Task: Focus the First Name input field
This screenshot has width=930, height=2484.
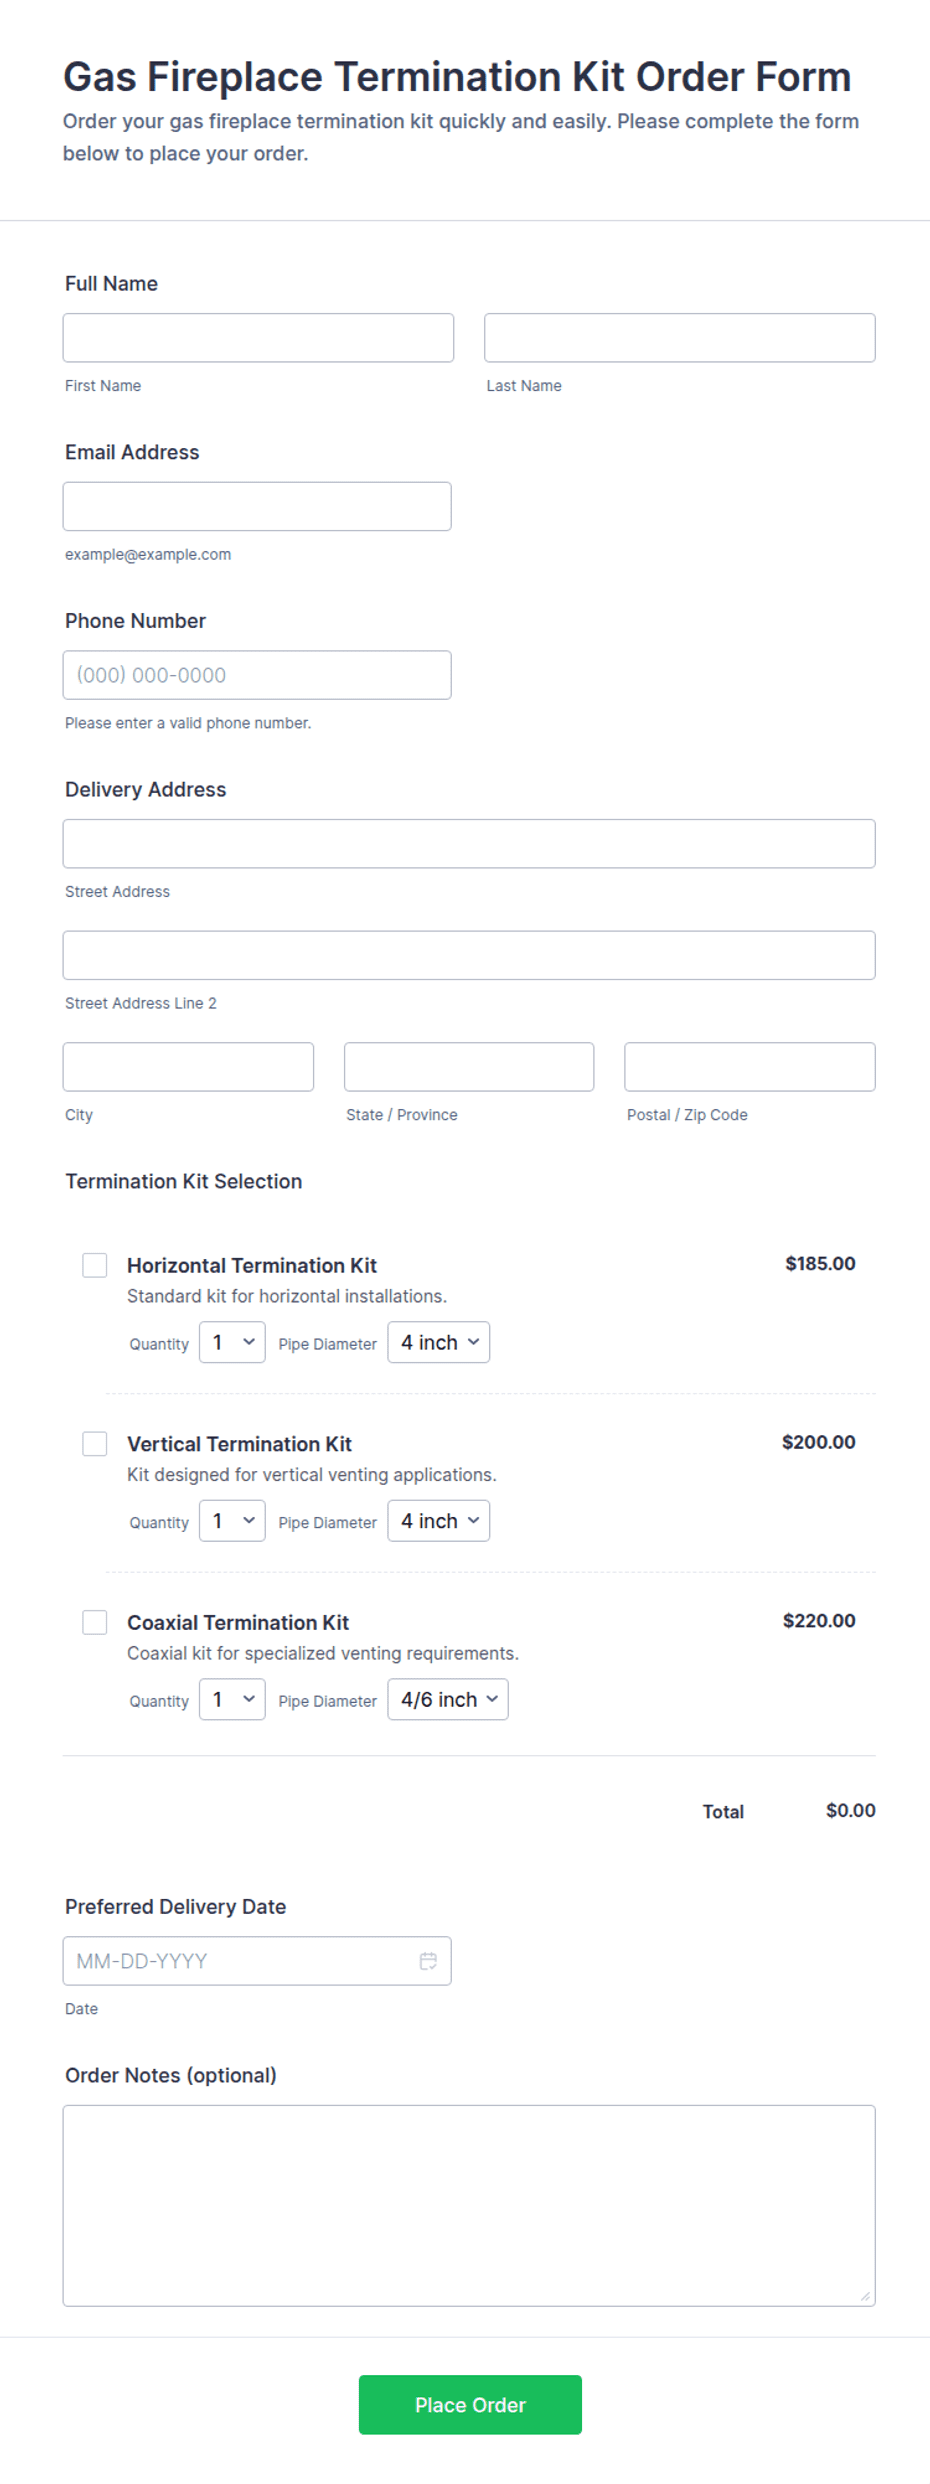Action: 258,338
